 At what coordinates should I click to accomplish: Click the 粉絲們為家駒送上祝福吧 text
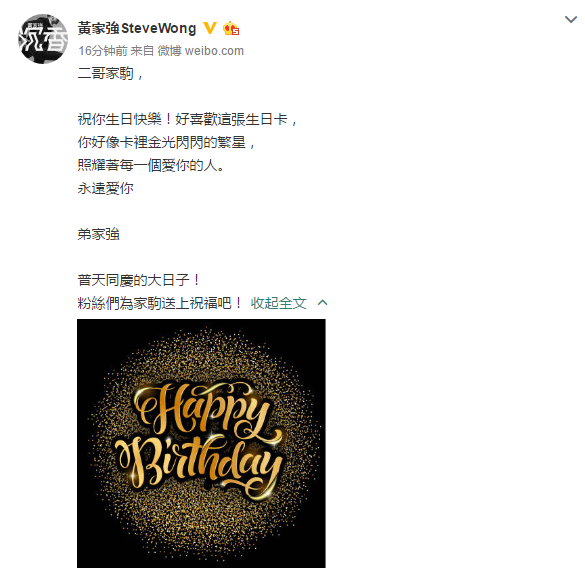pyautogui.click(x=160, y=303)
